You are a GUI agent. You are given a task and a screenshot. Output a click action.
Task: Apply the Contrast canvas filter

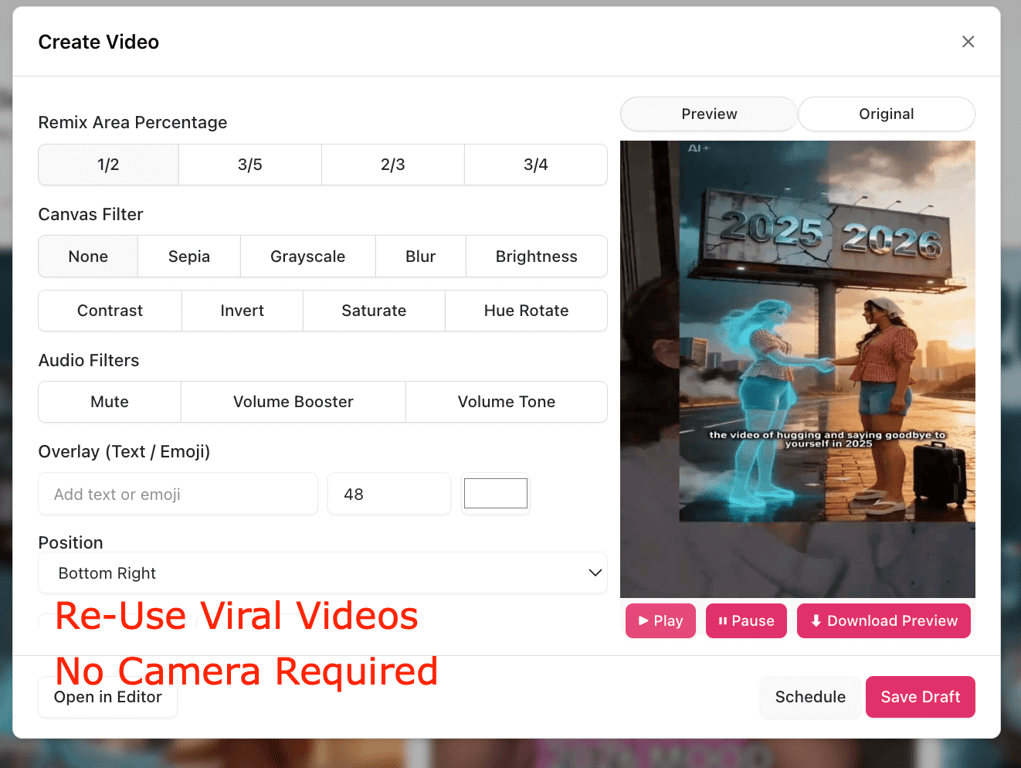click(110, 311)
